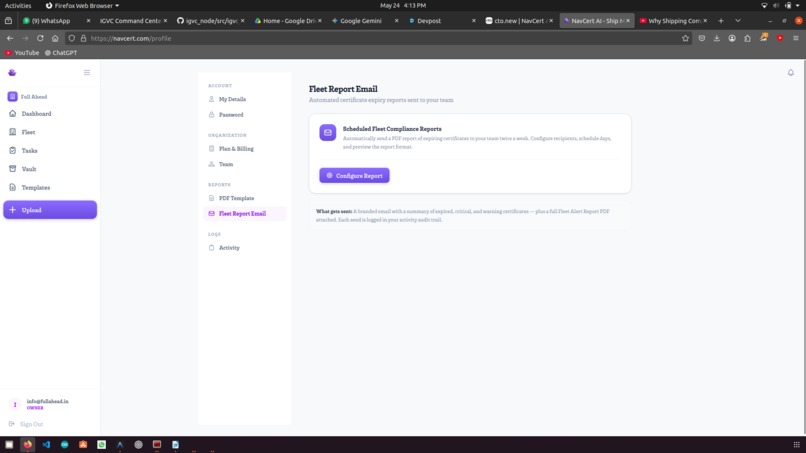Open notifications bell icon
Screen dimensions: 806x453
[x=791, y=73]
